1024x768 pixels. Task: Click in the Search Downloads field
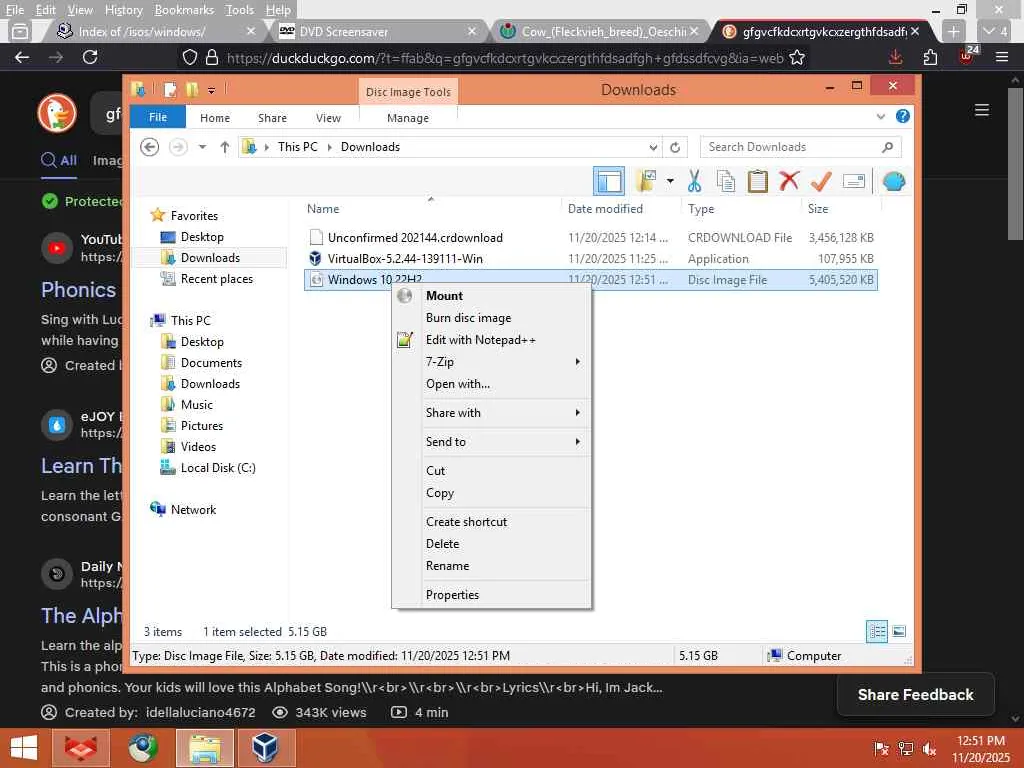tap(800, 147)
